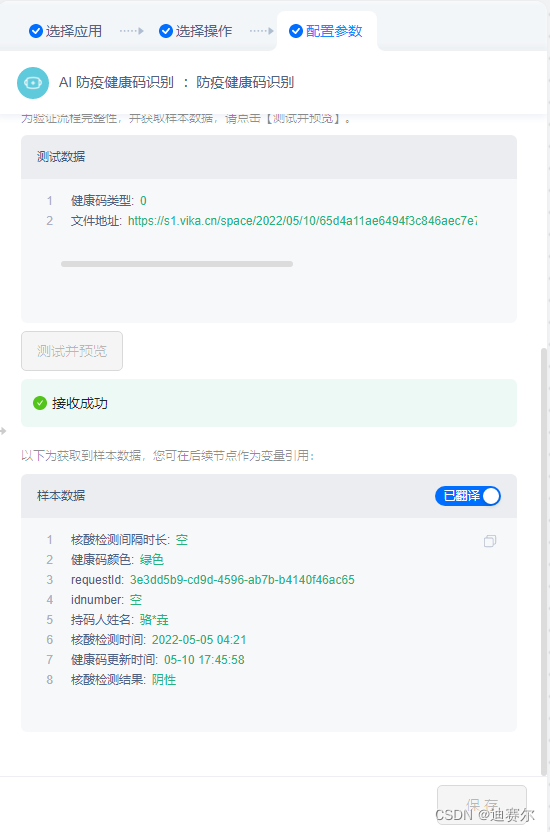Click the checkmark icon before 选择操作
This screenshot has width=550, height=832.
tap(165, 31)
